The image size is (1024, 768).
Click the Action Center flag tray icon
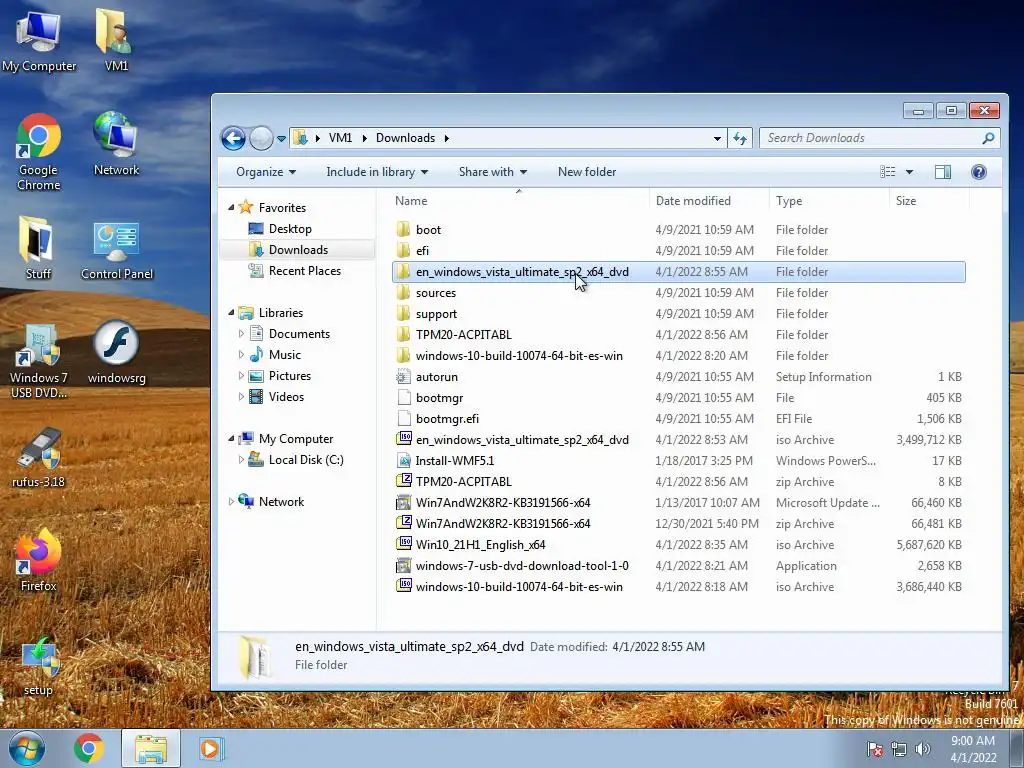874,749
